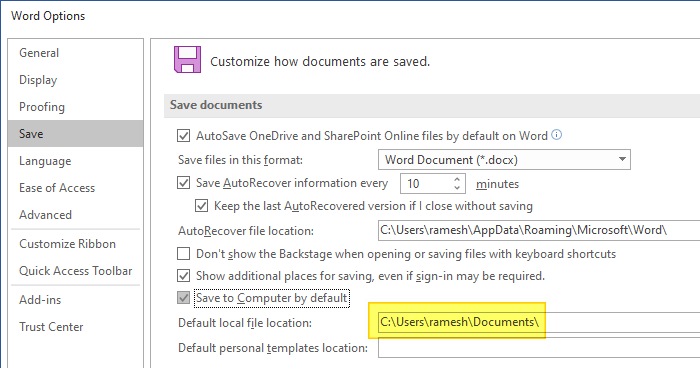The width and height of the screenshot is (700, 368).
Task: Click the "Default local file location:" label
Action: click(245, 323)
